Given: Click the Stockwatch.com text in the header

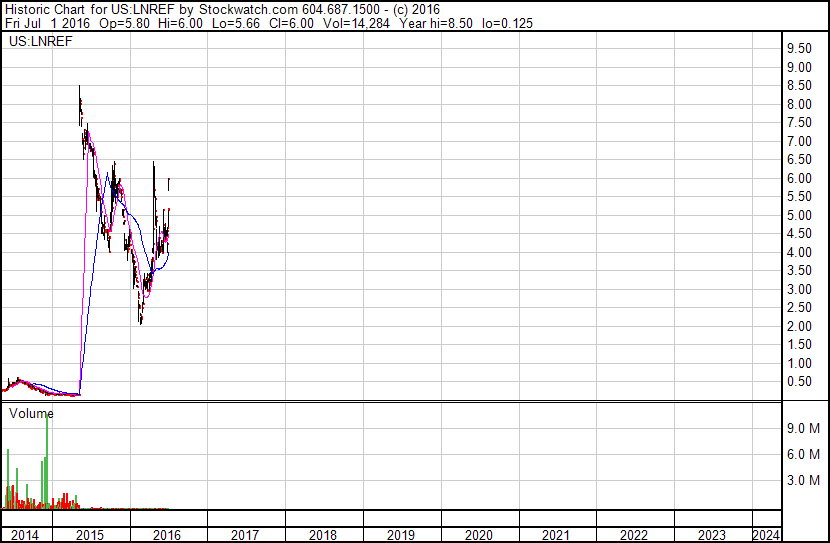Looking at the screenshot, I should (x=248, y=10).
